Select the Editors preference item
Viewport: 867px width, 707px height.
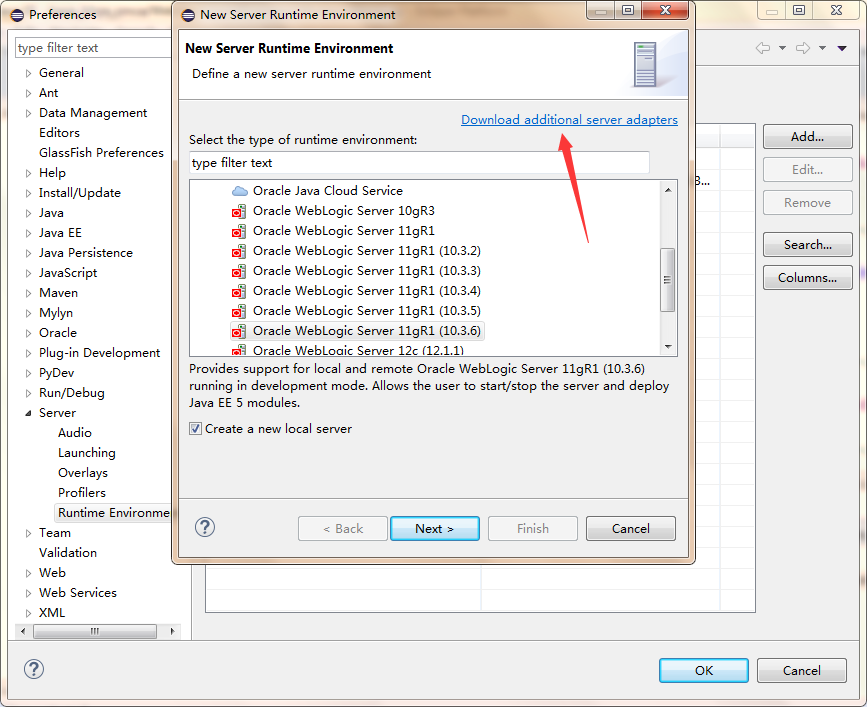[59, 133]
